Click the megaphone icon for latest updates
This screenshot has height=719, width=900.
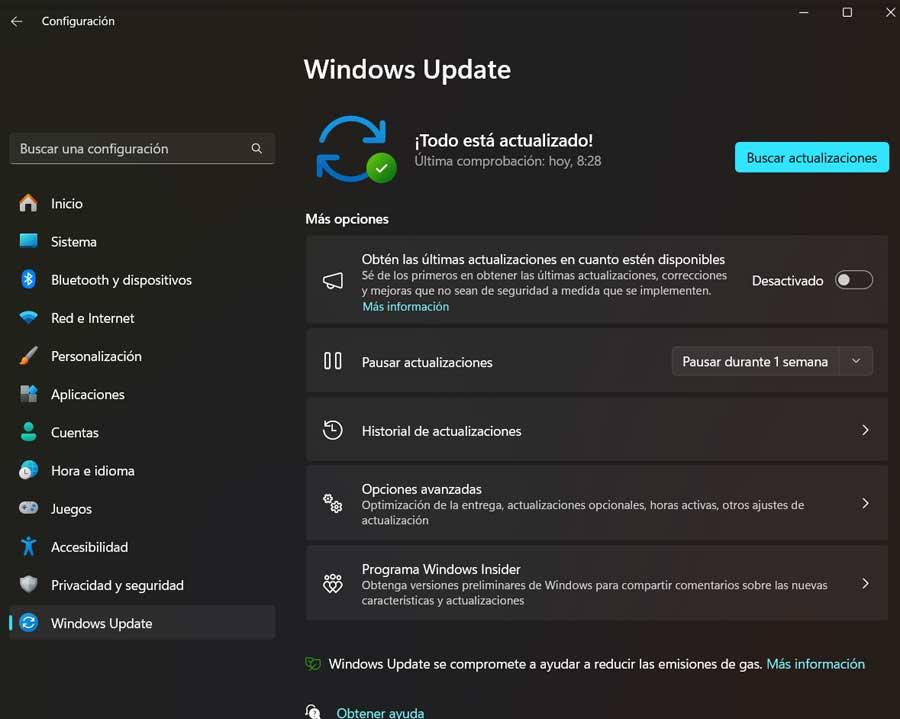click(333, 281)
